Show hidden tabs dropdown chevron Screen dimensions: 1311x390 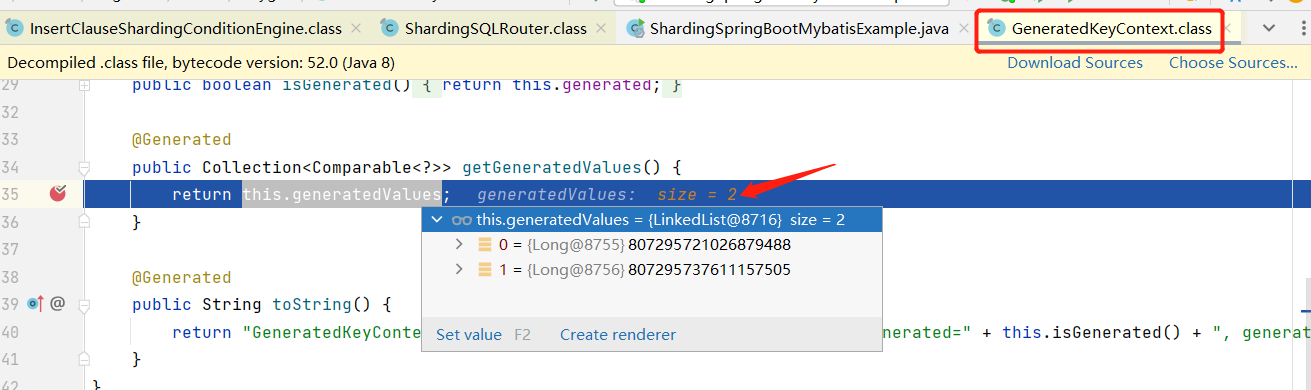tap(1269, 28)
